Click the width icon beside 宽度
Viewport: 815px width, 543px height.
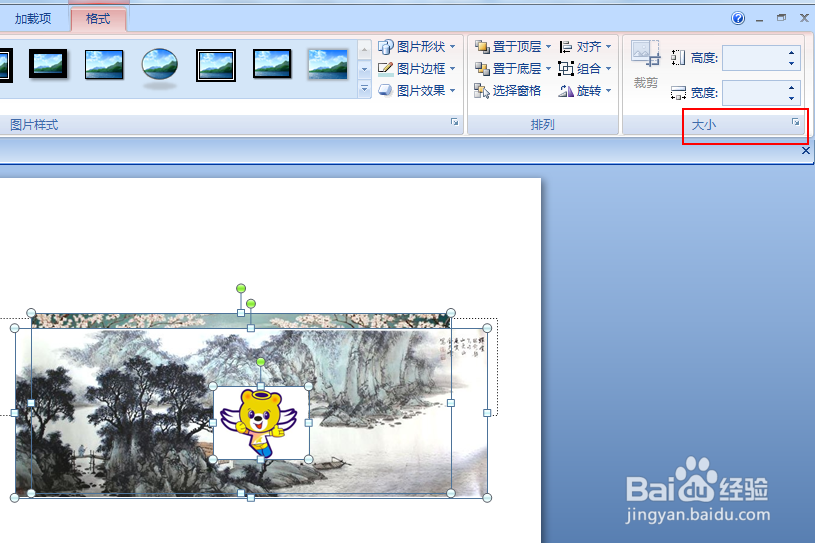click(678, 92)
